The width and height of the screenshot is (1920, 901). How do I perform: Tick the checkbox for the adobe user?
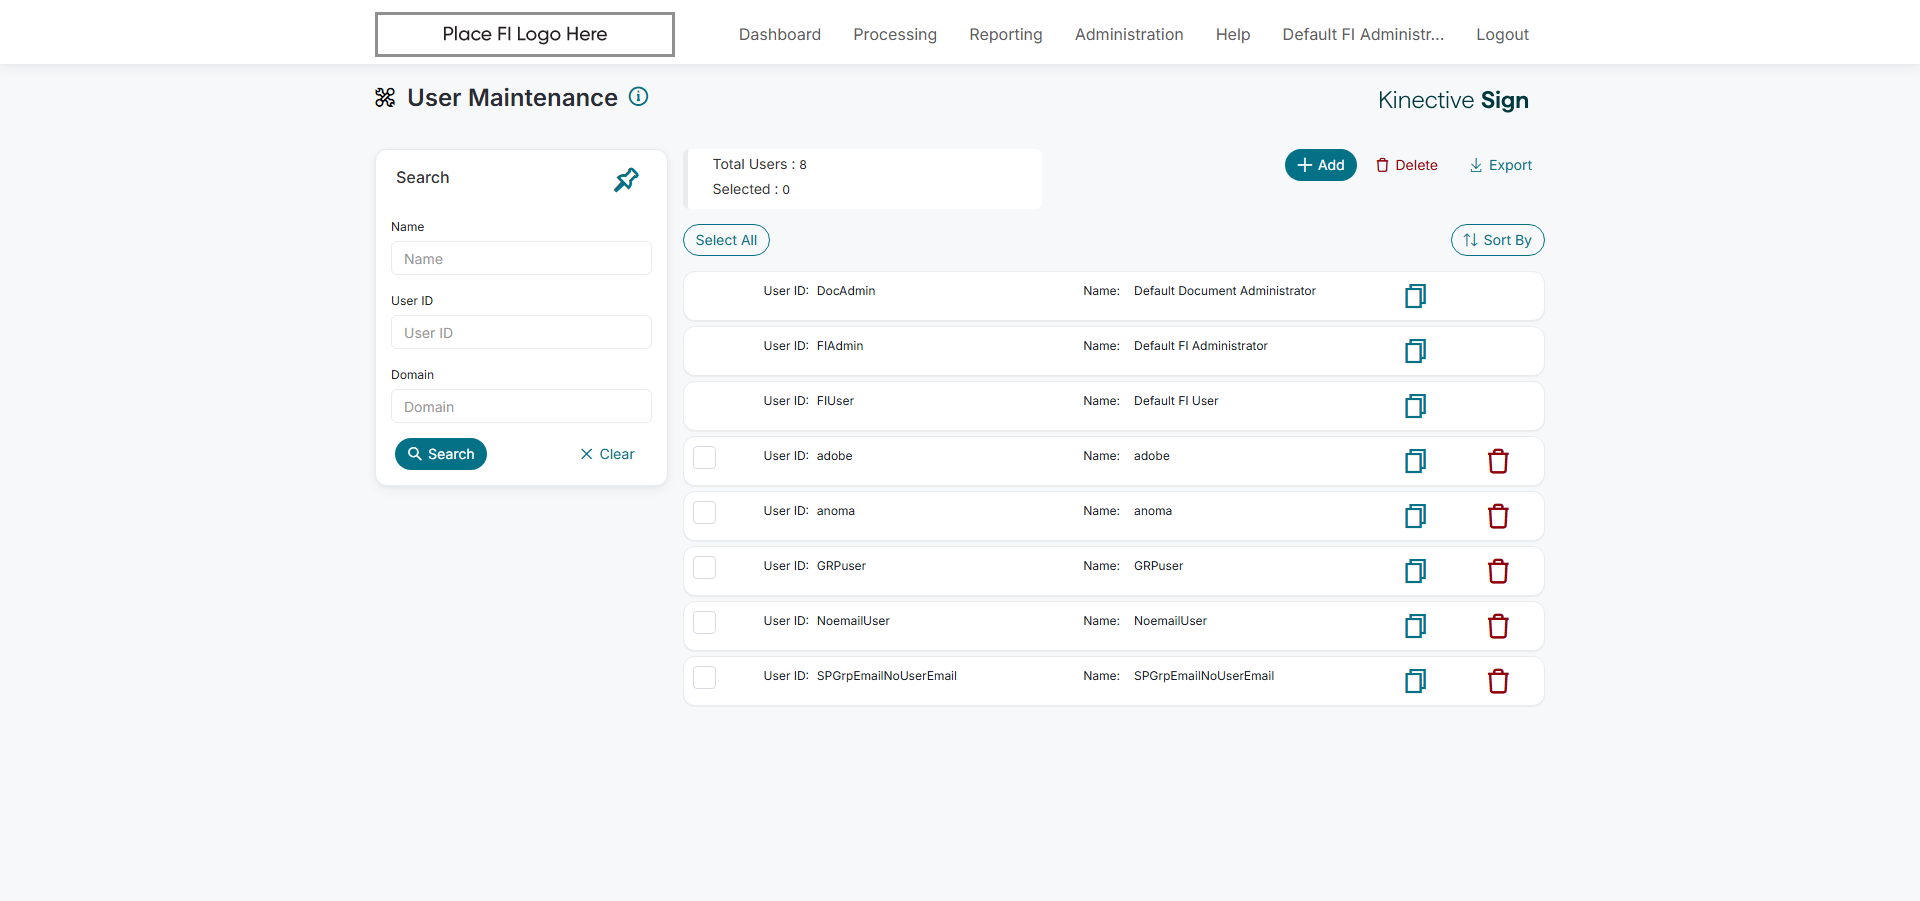click(x=705, y=457)
